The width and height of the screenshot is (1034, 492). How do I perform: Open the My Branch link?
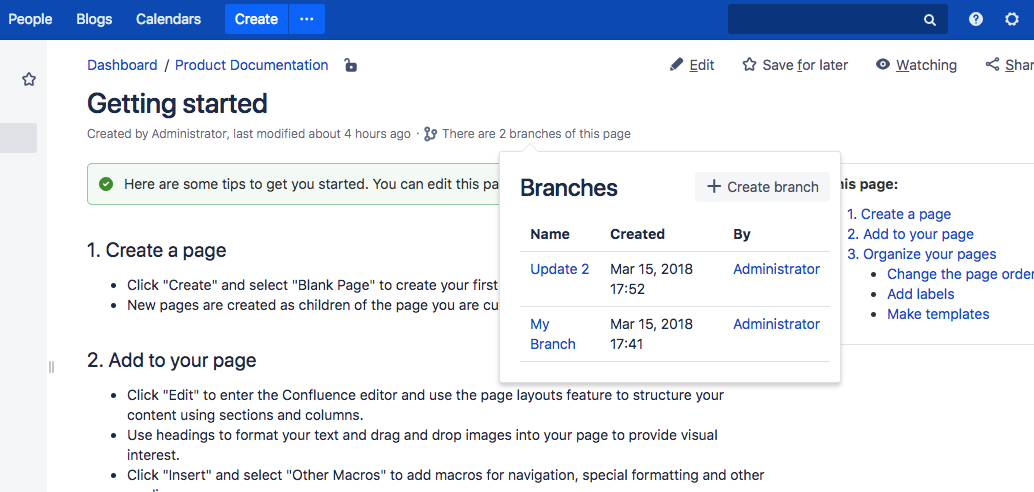[x=553, y=334]
